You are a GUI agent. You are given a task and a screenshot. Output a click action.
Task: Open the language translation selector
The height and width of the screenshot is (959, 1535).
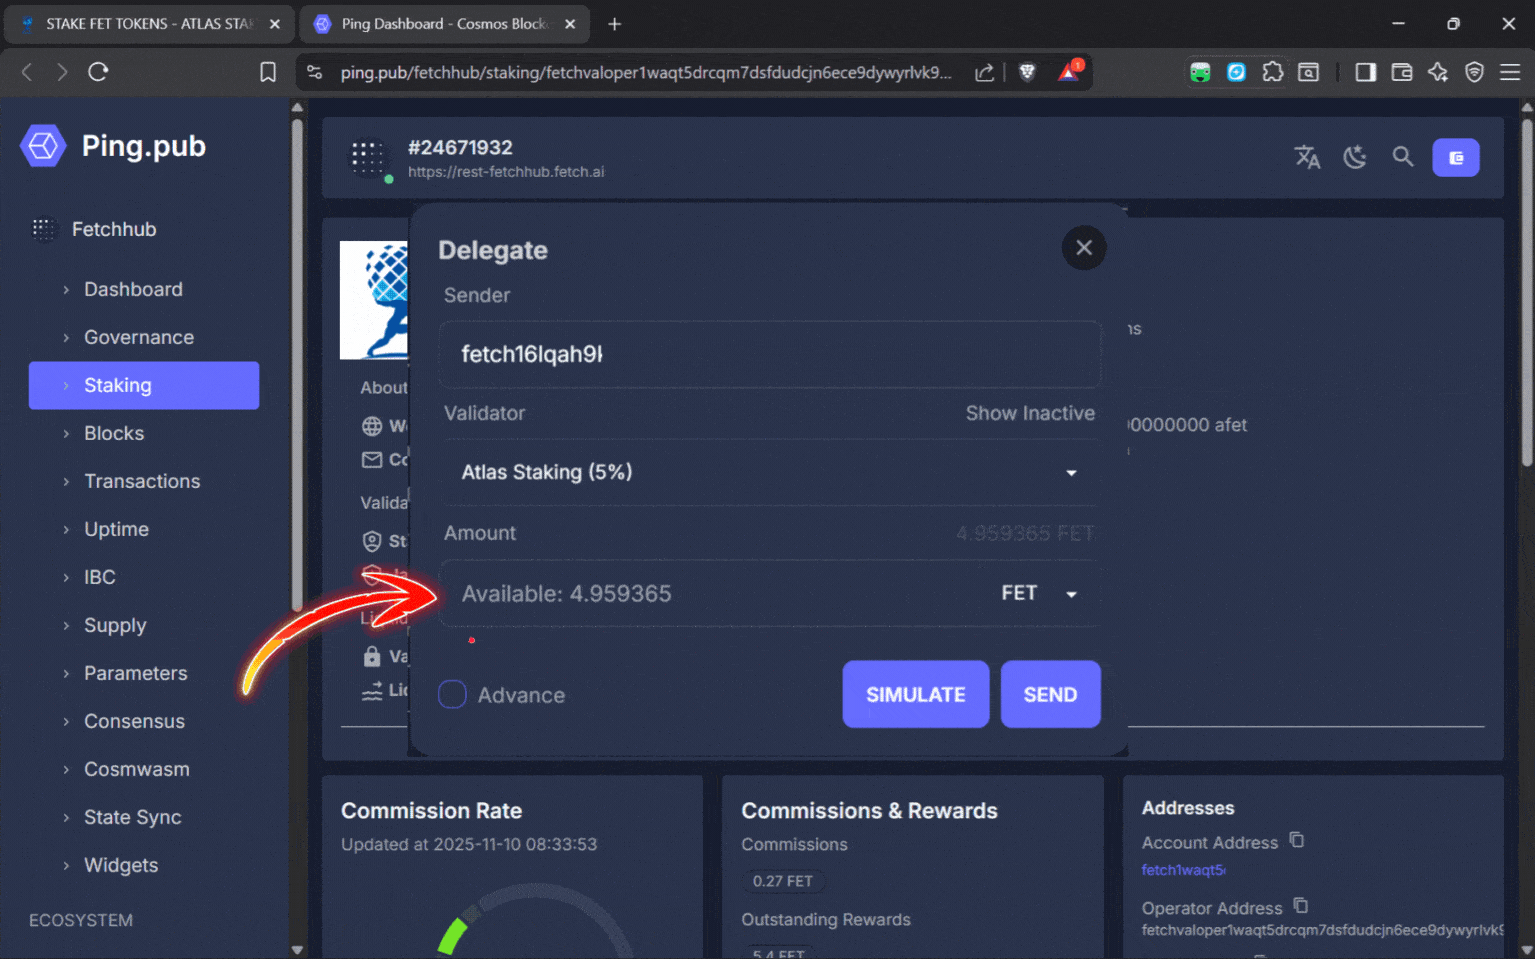tap(1307, 157)
